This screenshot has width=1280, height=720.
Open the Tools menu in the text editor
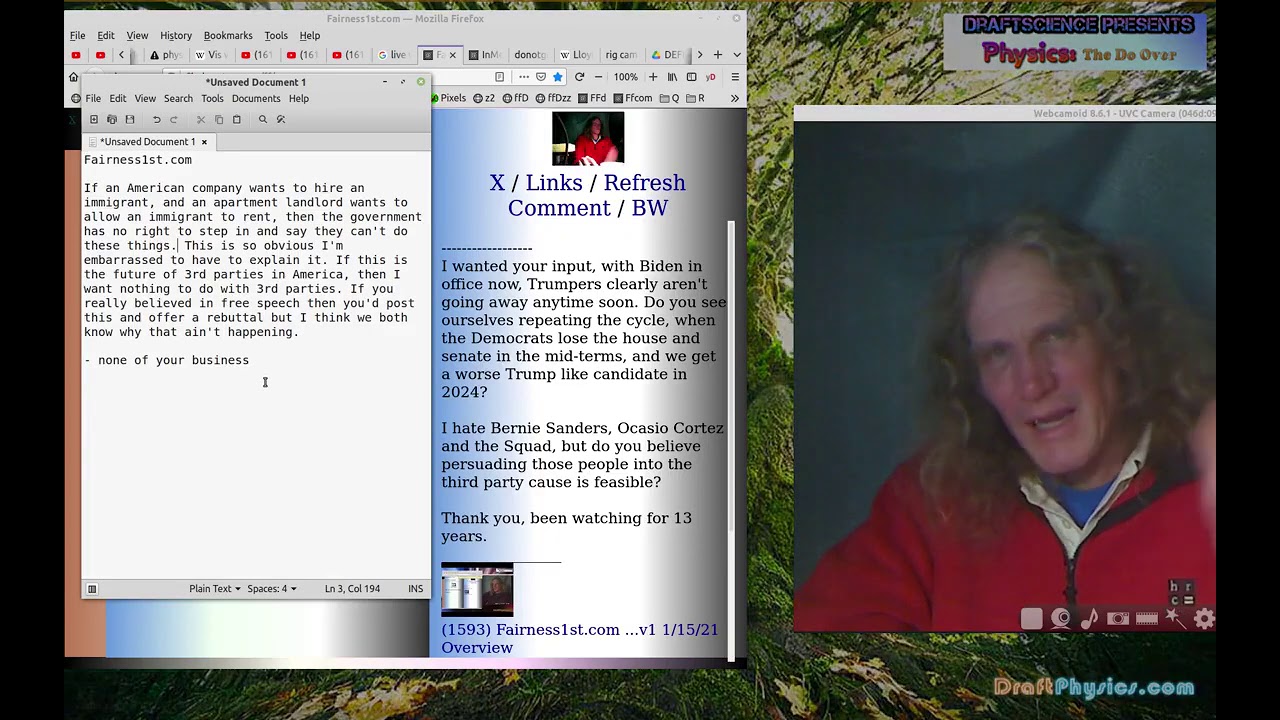pos(212,98)
